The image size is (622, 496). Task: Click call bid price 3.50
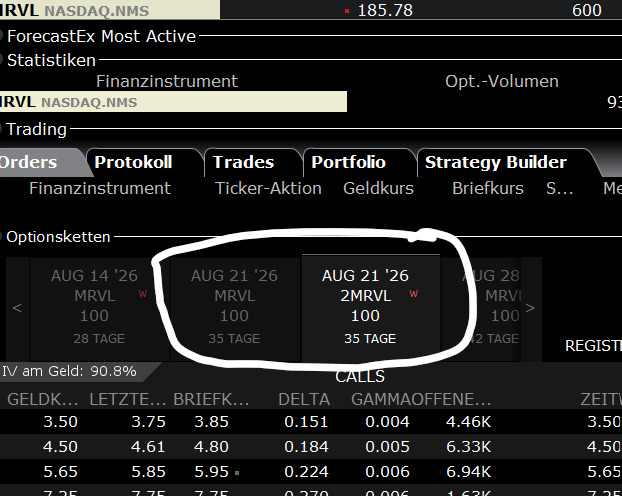tap(60, 421)
